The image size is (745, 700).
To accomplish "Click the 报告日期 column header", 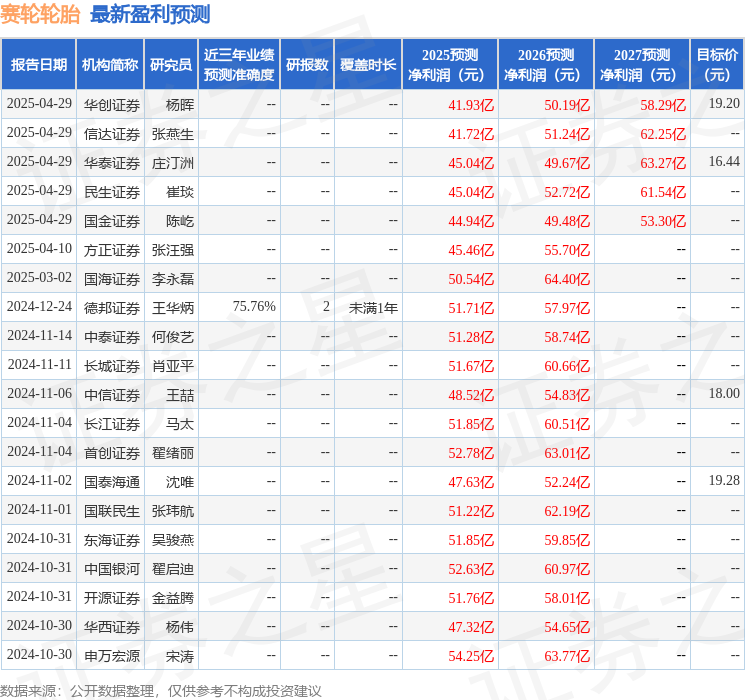I will 38,65.
